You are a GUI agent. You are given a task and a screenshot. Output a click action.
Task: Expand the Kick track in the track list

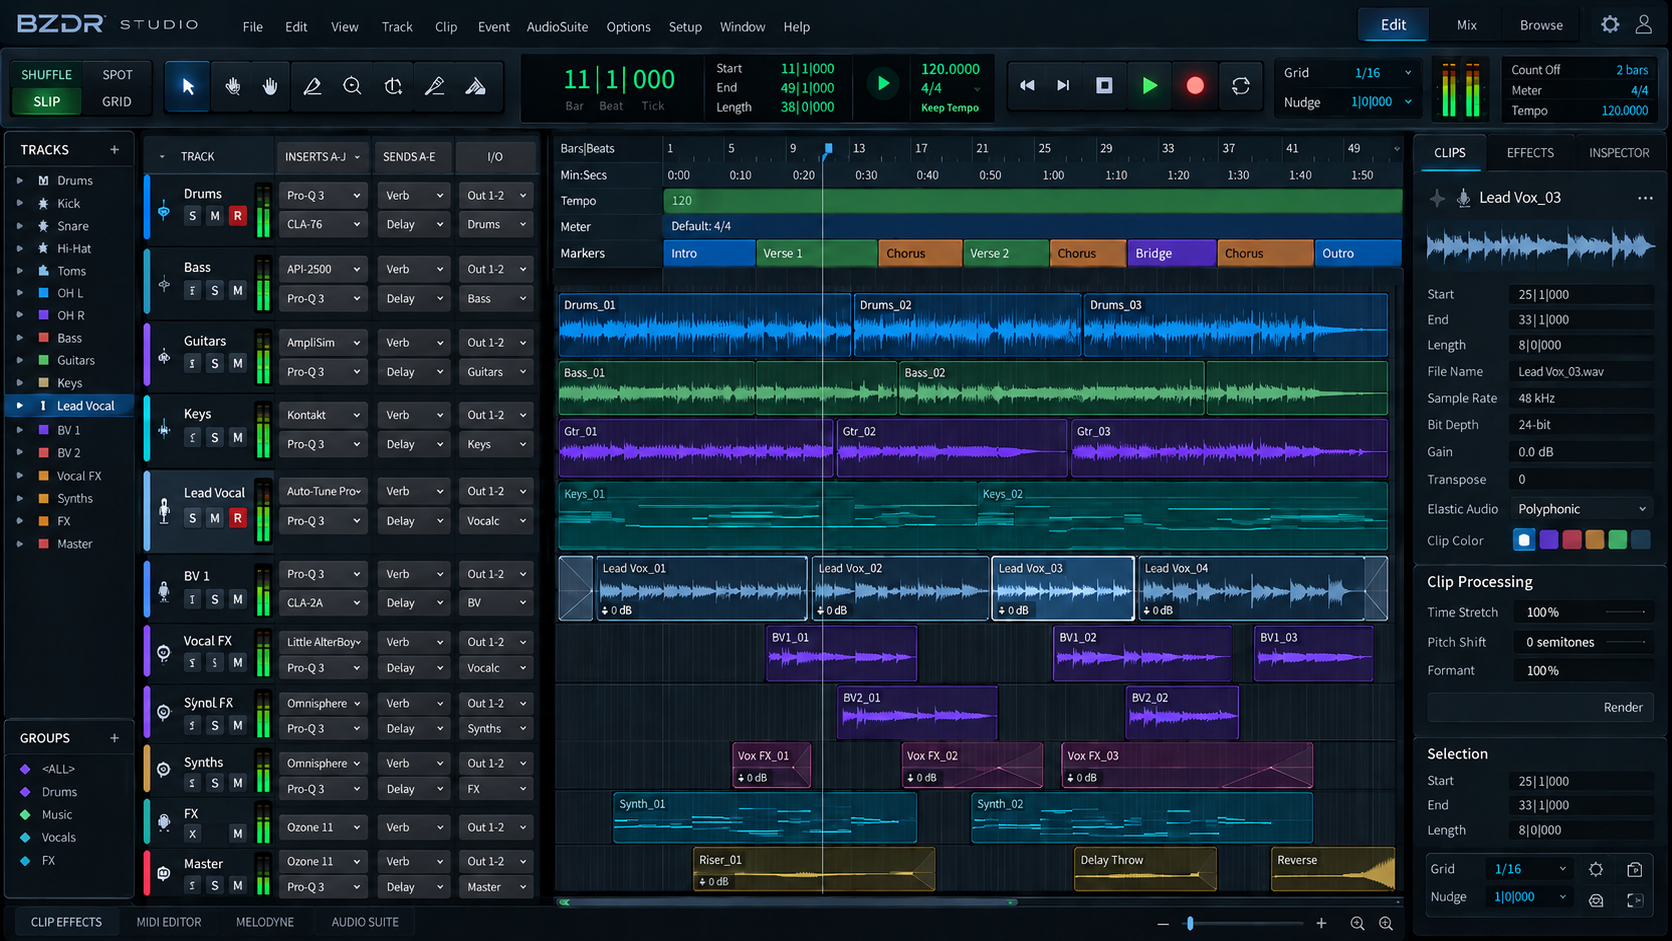click(x=19, y=203)
